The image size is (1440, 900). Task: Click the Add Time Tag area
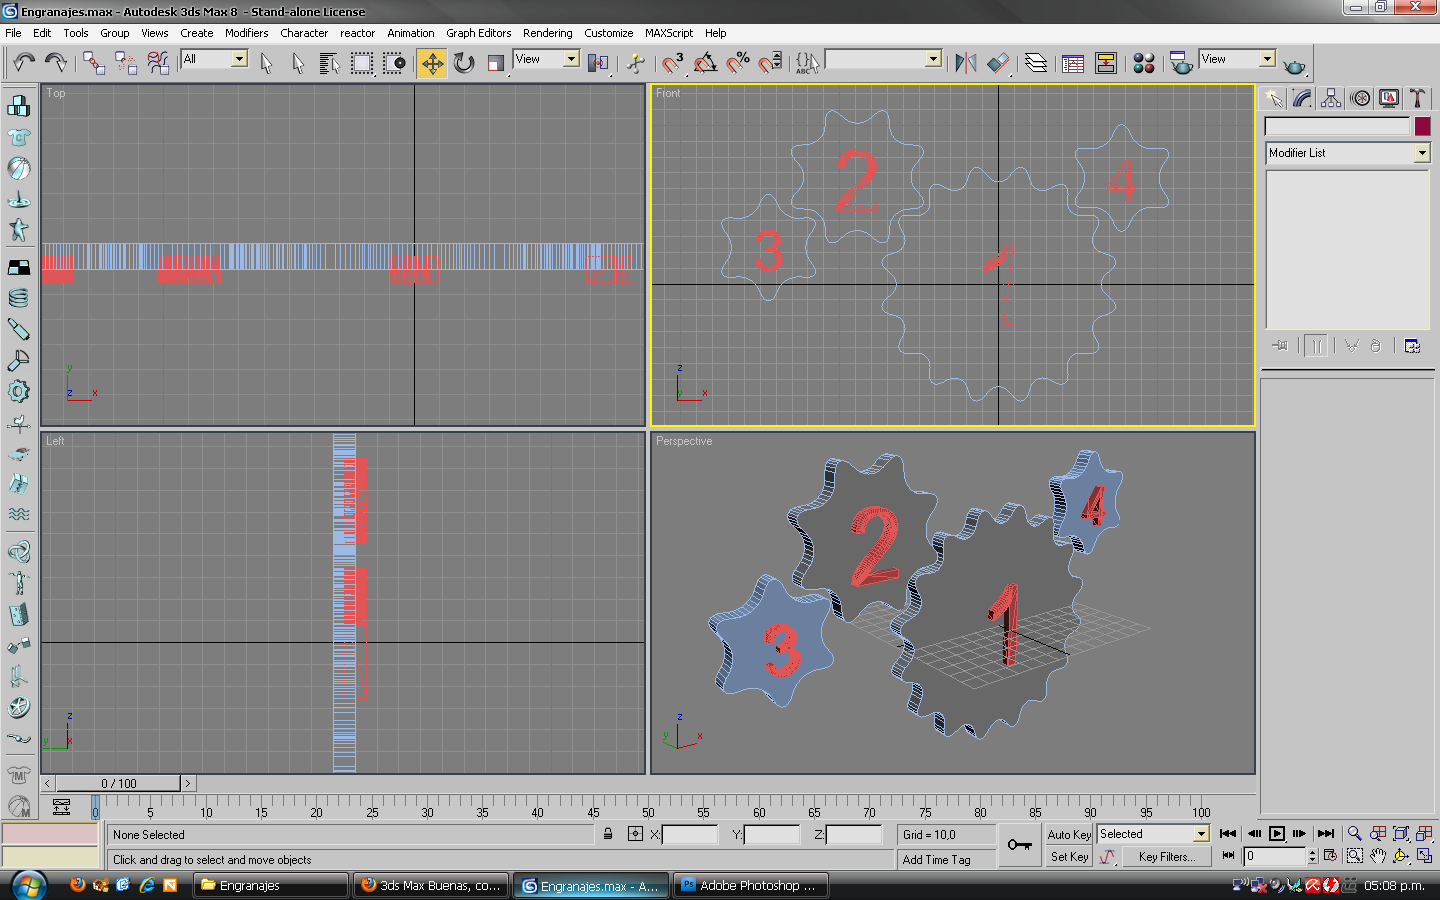(x=945, y=859)
